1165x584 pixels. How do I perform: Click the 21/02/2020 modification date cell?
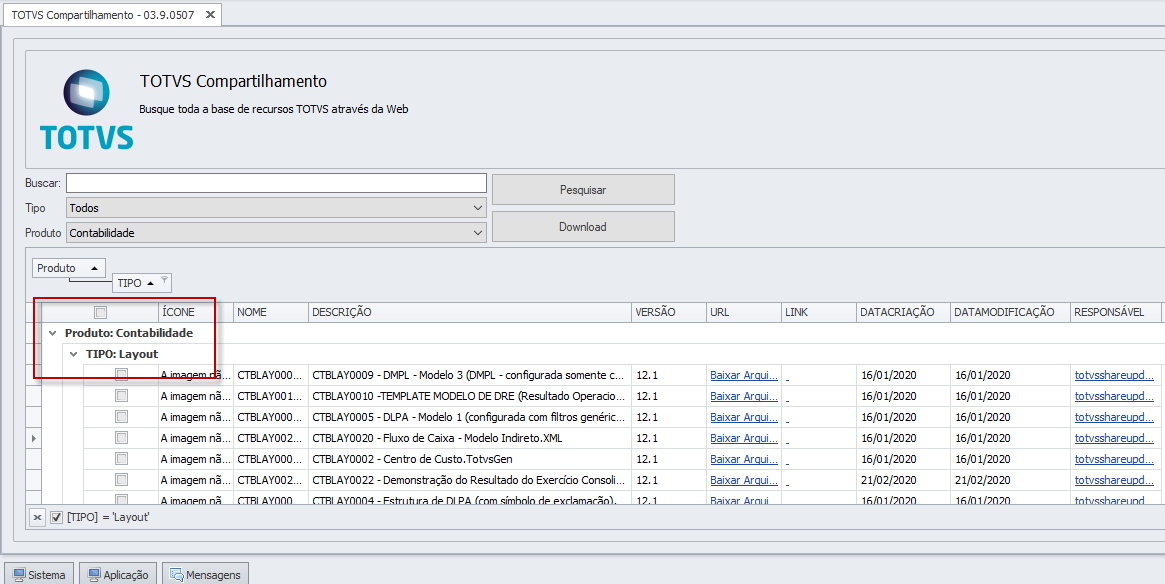point(1010,479)
